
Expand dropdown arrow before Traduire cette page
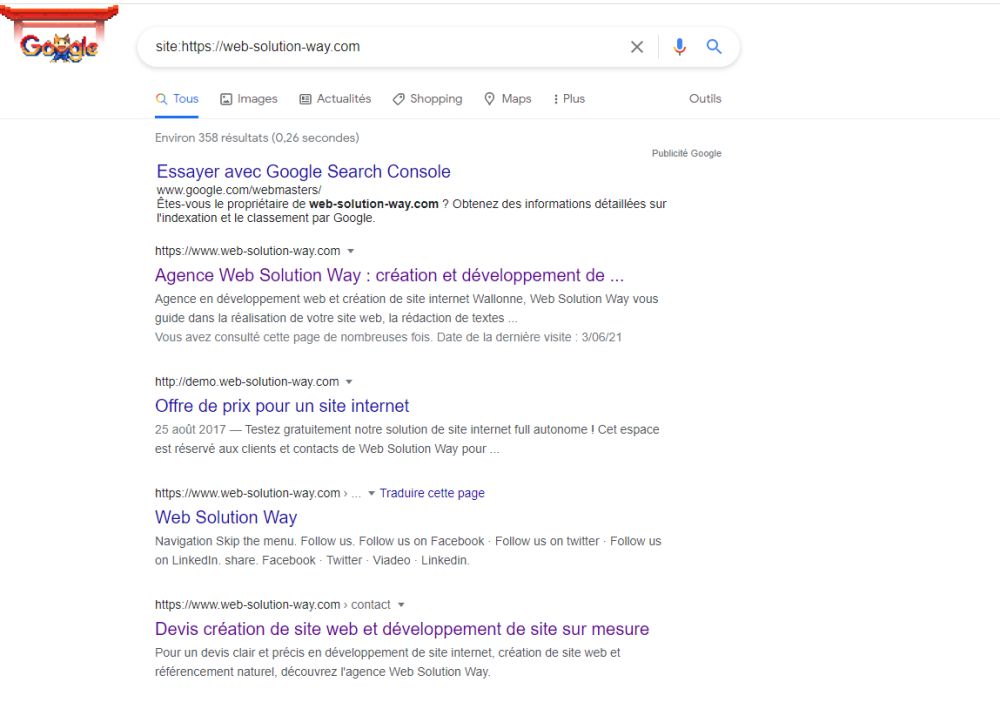372,494
